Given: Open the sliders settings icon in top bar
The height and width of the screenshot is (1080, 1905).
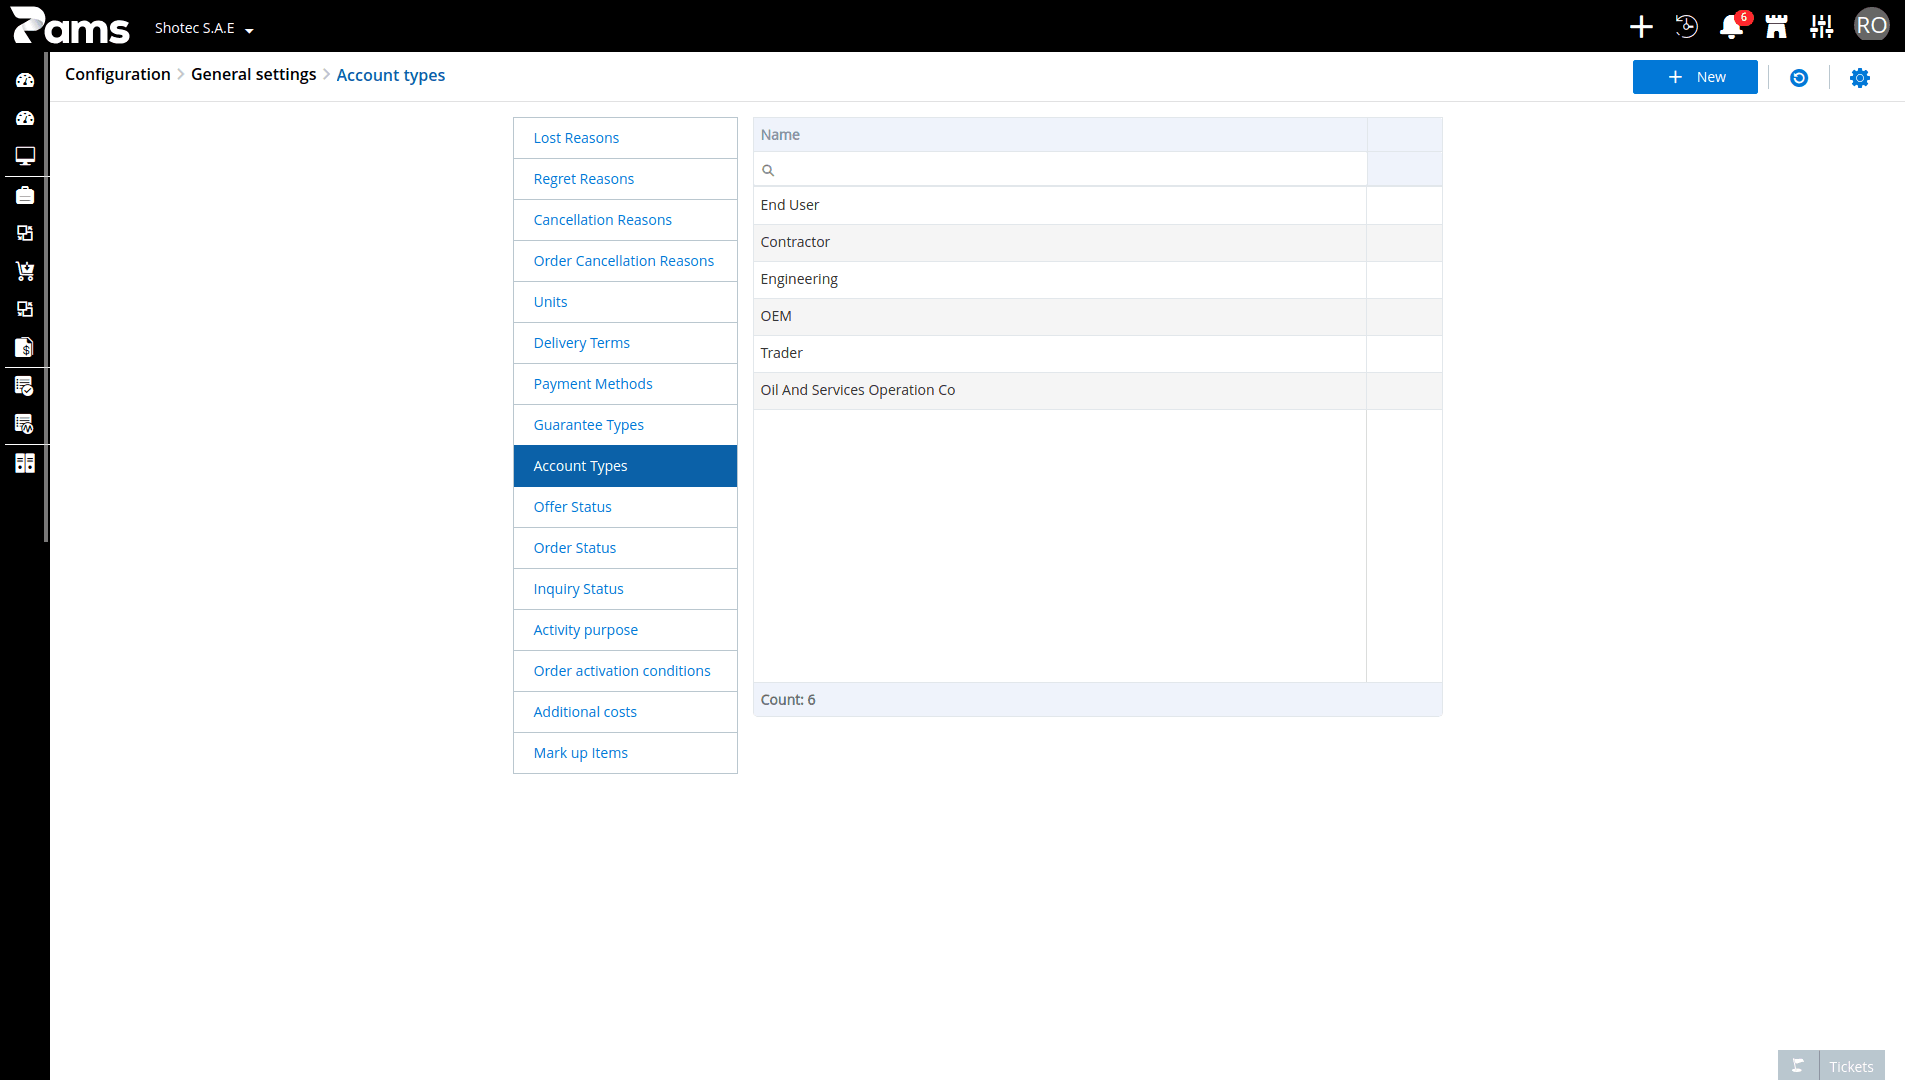Looking at the screenshot, I should click(1821, 27).
